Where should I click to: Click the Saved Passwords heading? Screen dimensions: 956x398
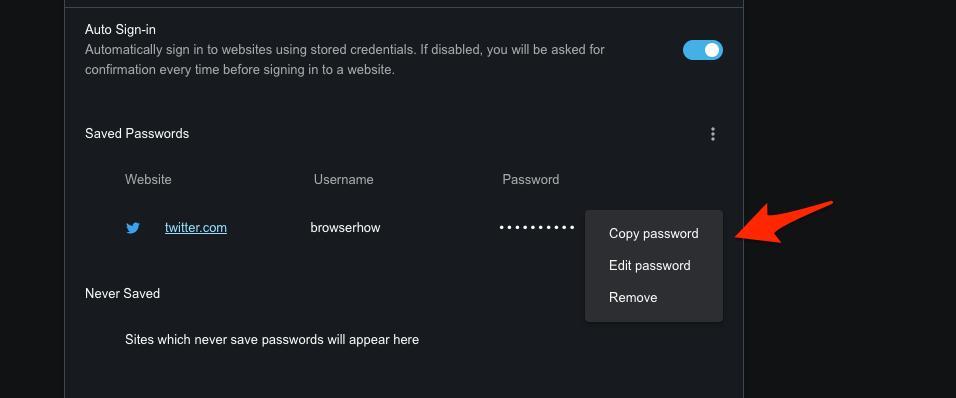point(137,133)
